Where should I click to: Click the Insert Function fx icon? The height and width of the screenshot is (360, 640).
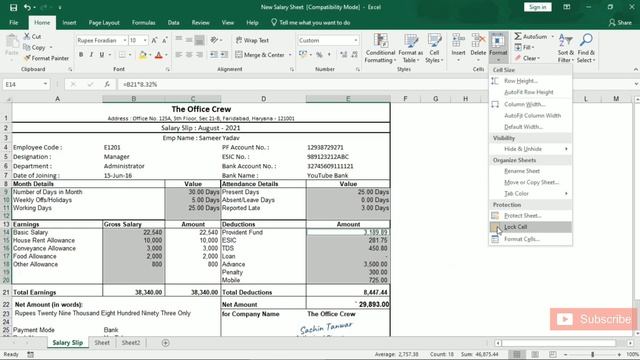[x=107, y=84]
